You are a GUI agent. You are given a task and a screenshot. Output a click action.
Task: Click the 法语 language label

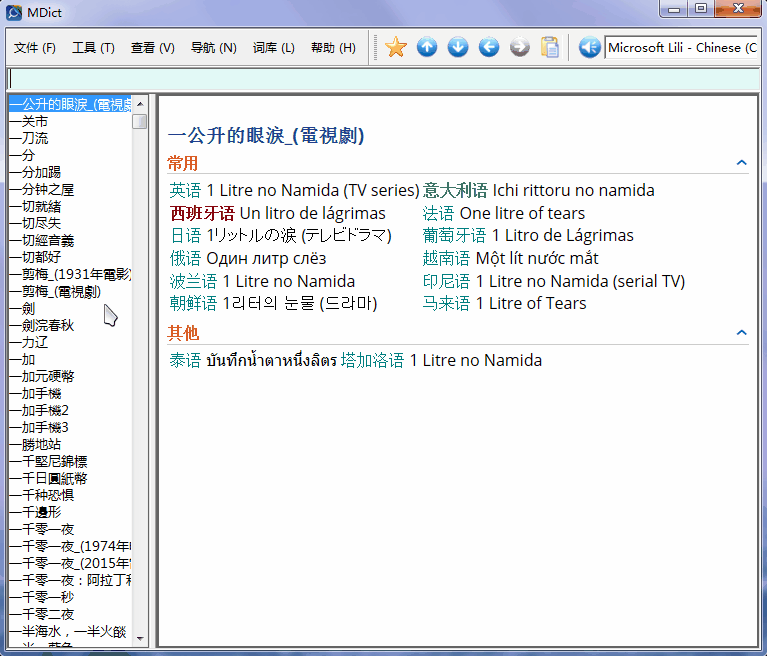[x=438, y=213]
